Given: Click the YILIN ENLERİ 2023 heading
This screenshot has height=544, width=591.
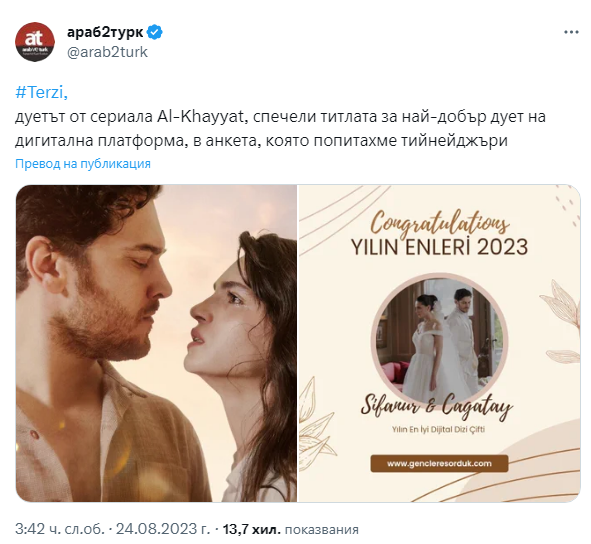Looking at the screenshot, I should tap(439, 247).
